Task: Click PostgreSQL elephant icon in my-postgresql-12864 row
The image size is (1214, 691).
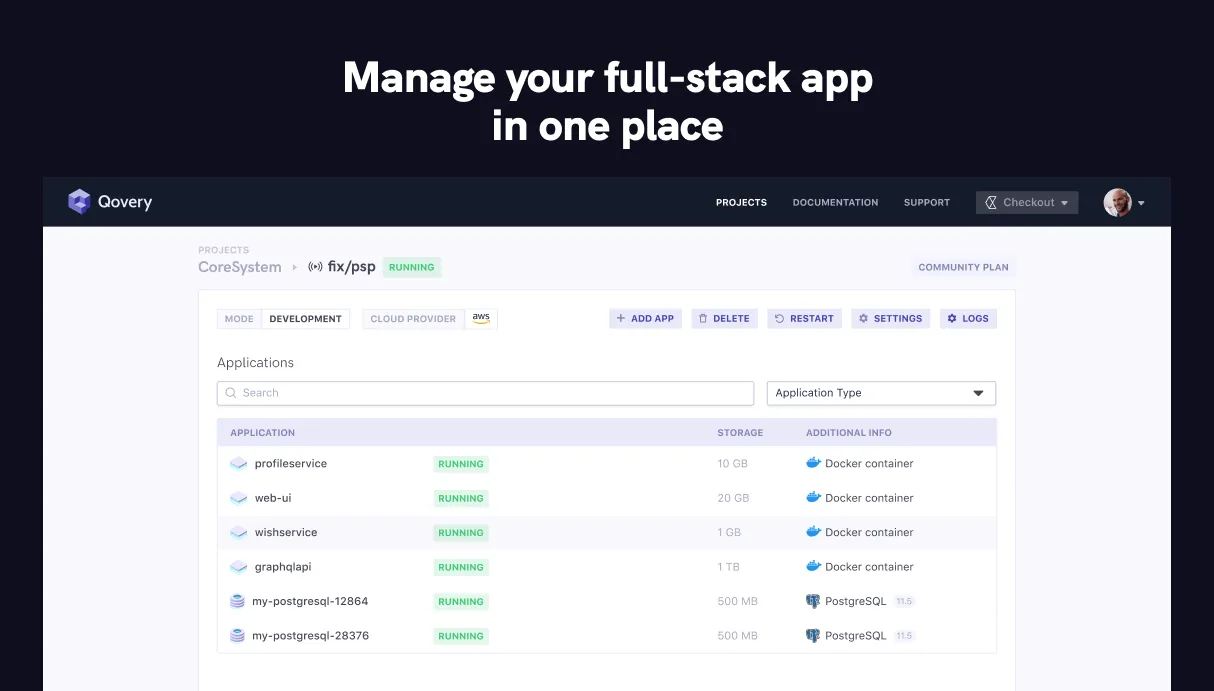Action: coord(813,602)
